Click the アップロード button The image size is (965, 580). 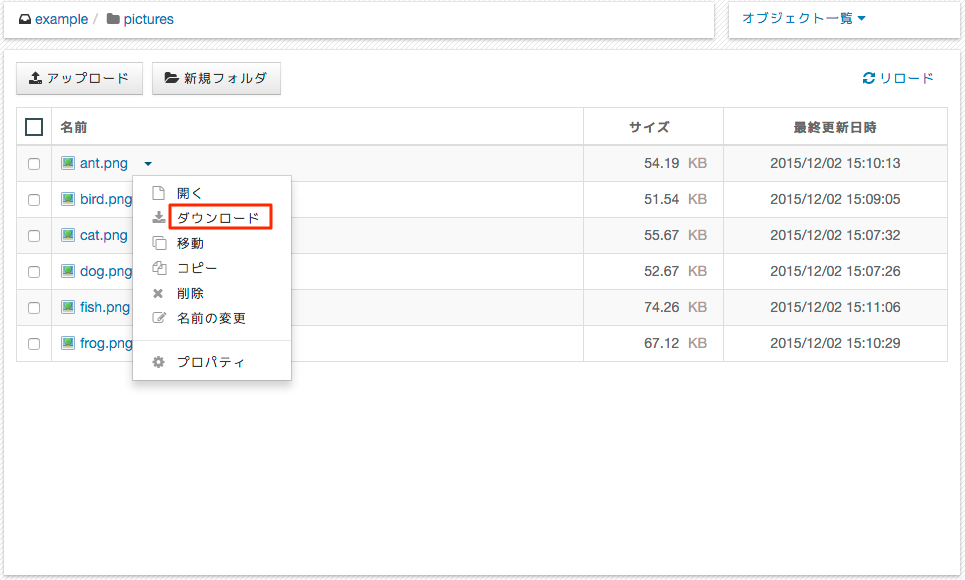click(x=79, y=78)
